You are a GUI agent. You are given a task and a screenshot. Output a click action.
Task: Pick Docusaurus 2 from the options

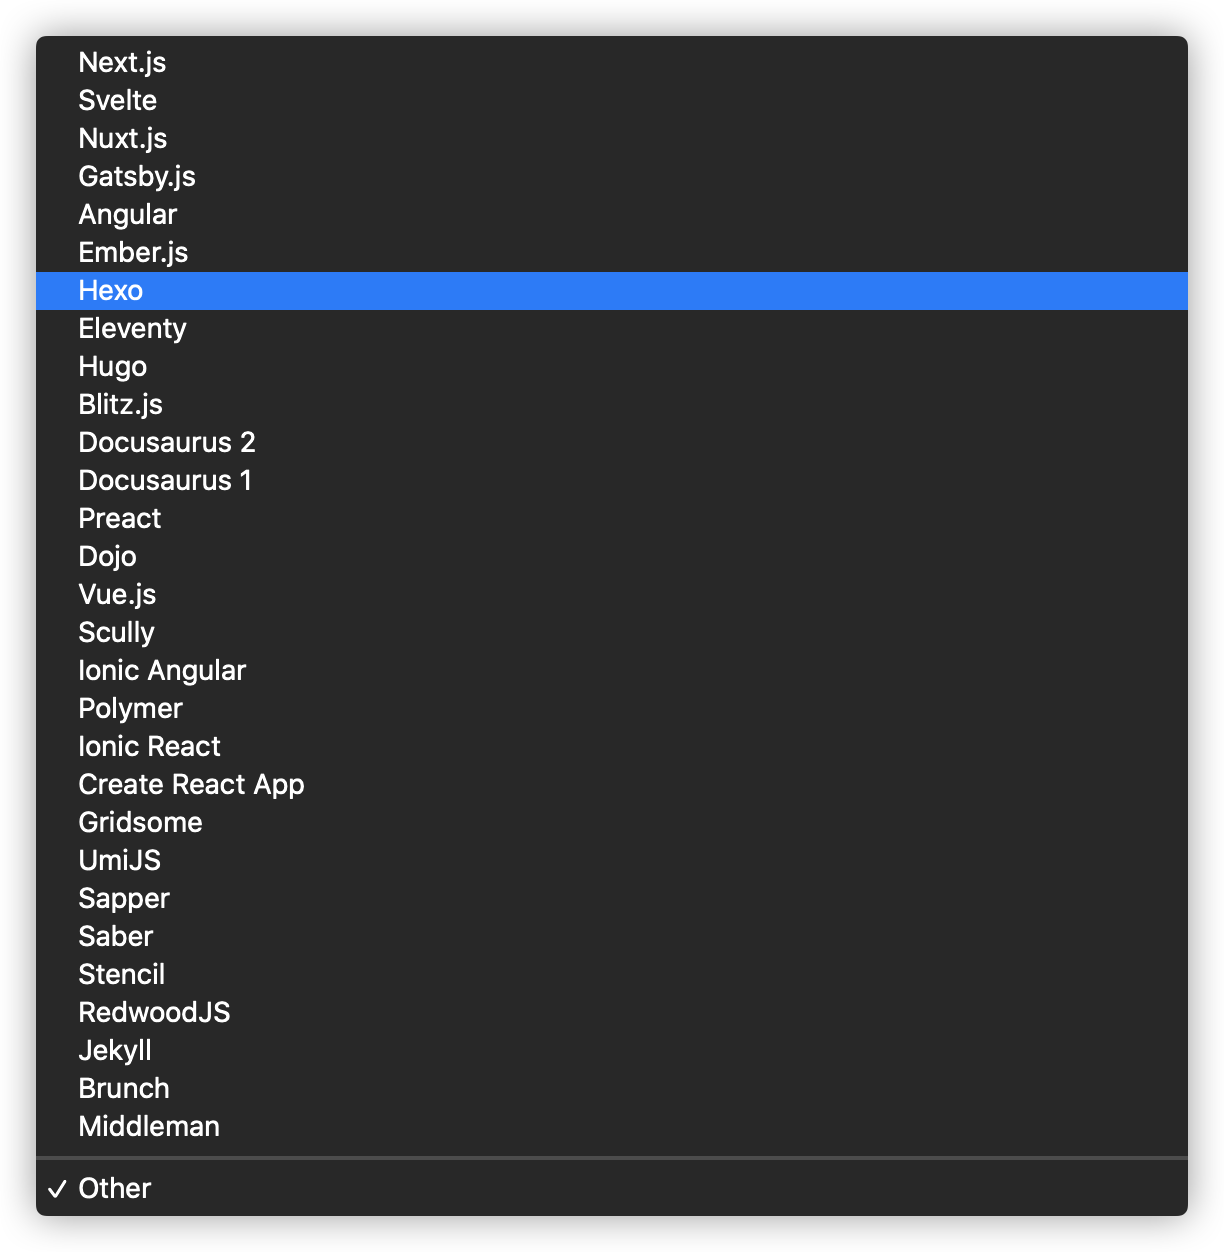(x=167, y=443)
